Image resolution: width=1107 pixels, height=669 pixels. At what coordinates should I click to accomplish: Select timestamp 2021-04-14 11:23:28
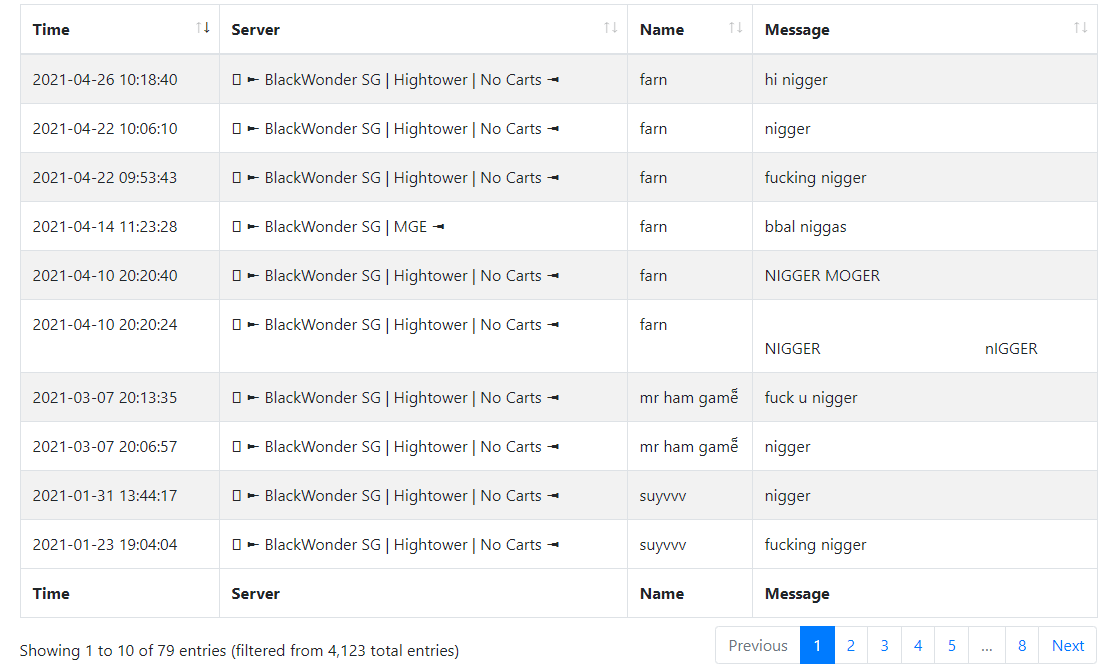pyautogui.click(x=105, y=227)
